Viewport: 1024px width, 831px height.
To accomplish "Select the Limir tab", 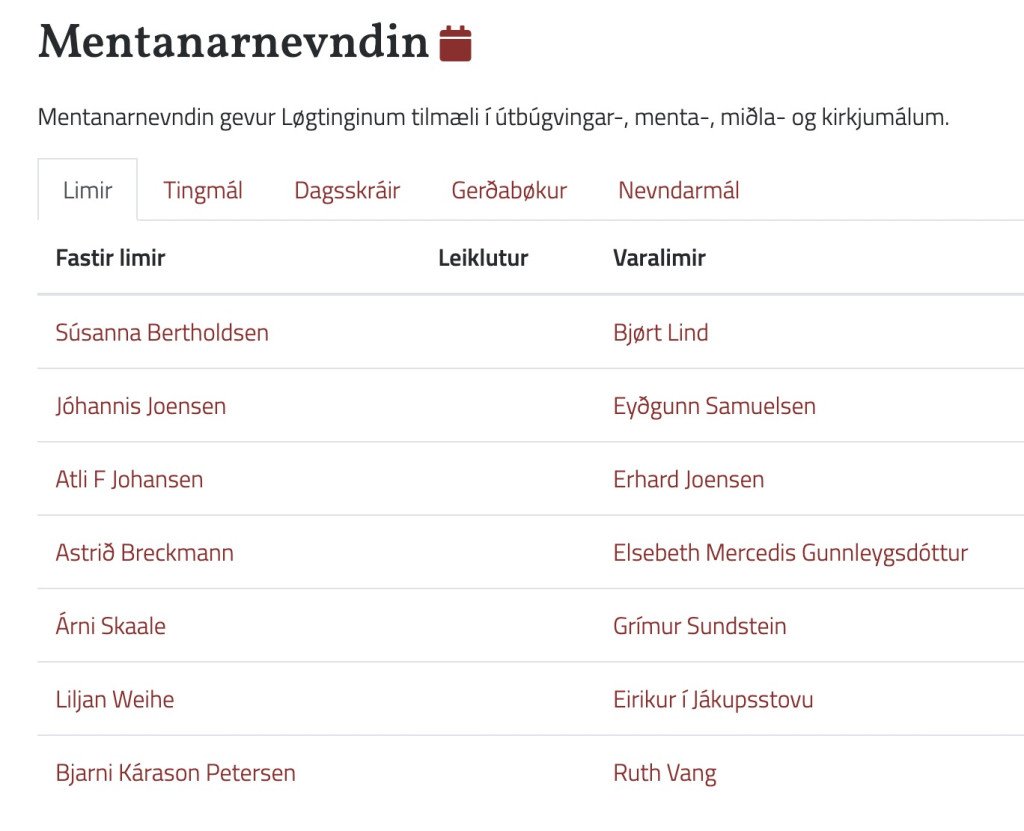I will point(88,190).
